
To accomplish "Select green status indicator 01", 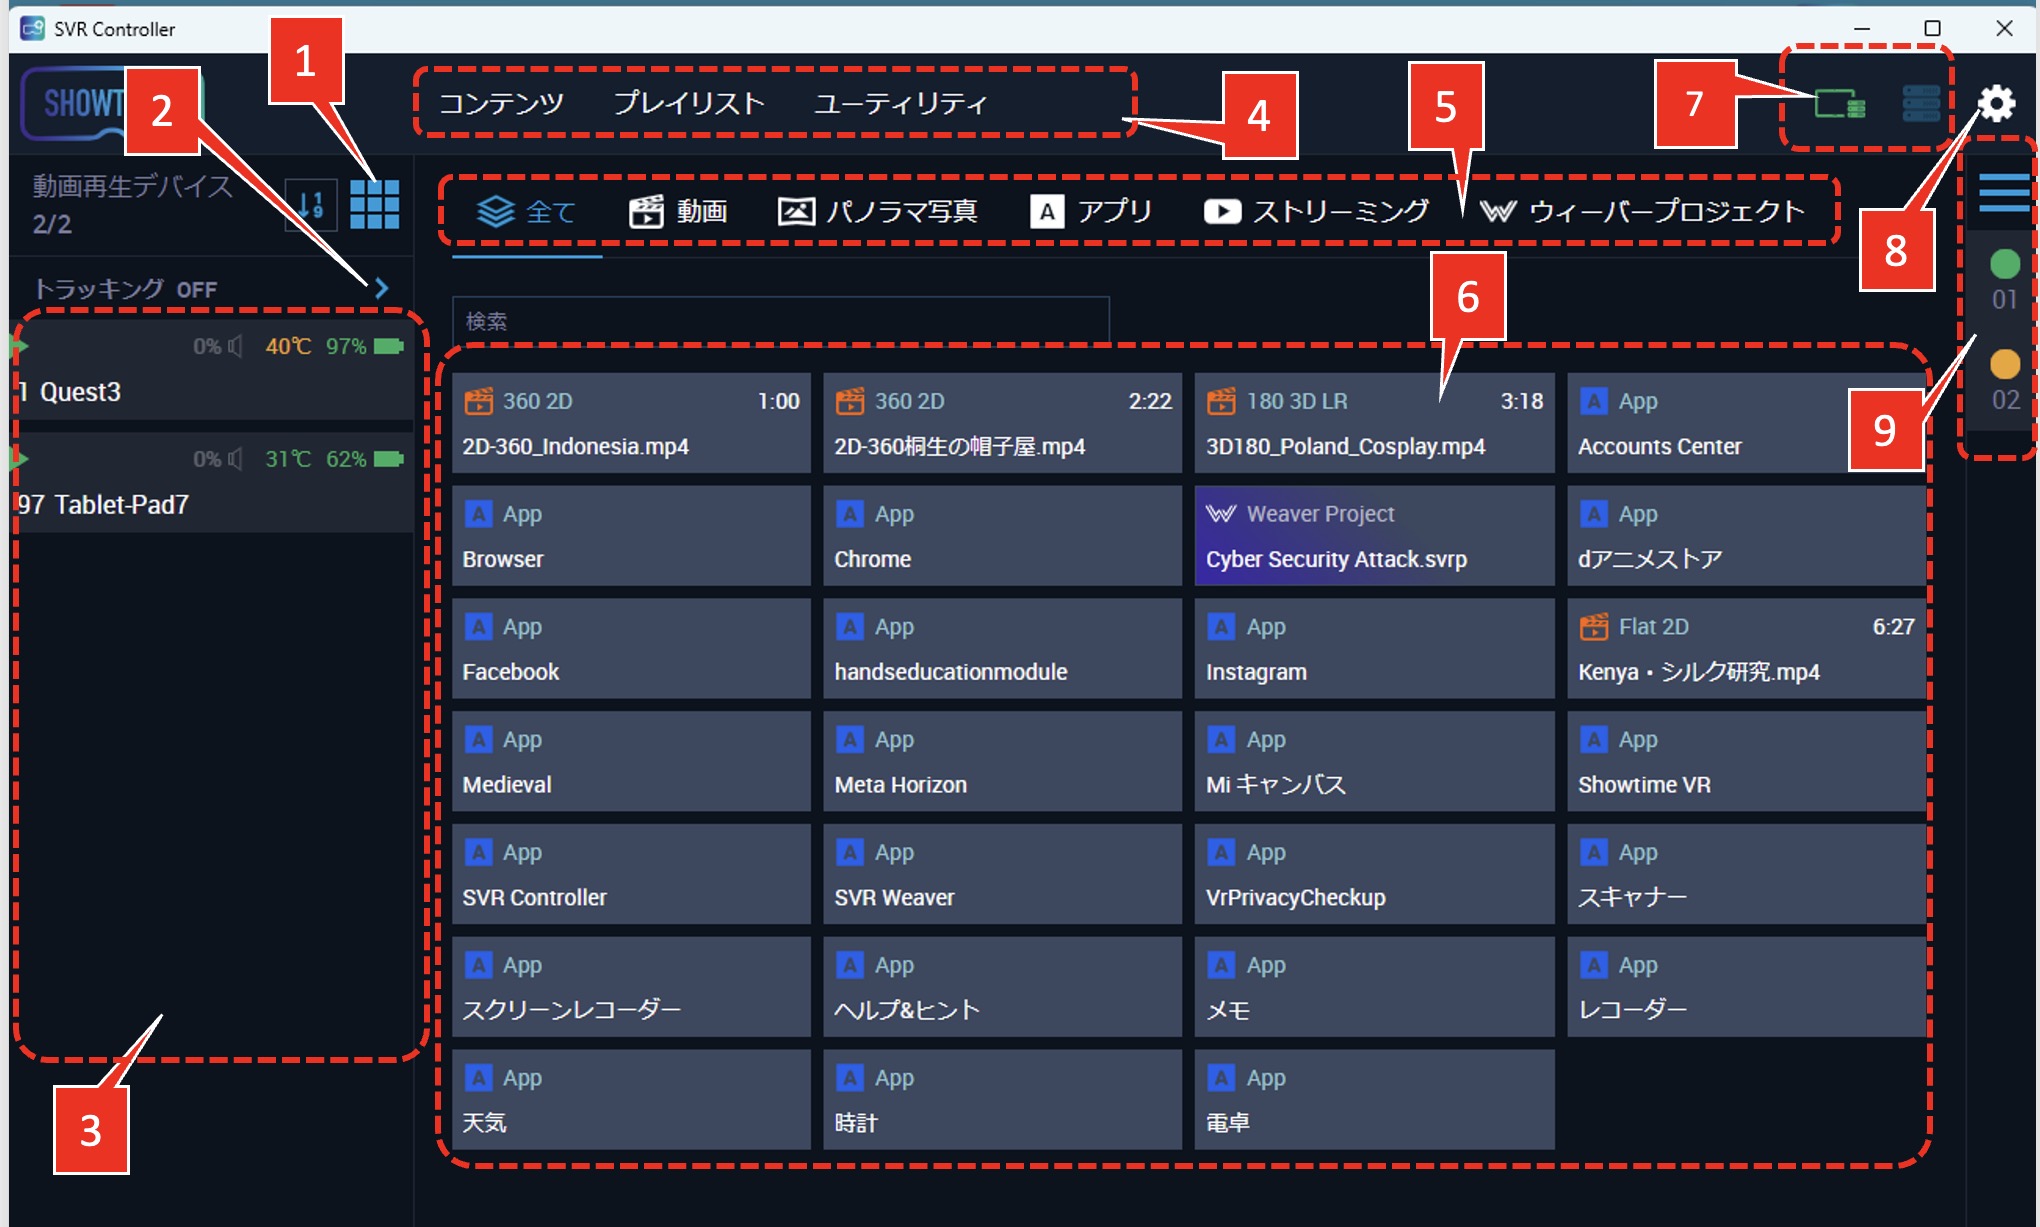I will point(2005,264).
